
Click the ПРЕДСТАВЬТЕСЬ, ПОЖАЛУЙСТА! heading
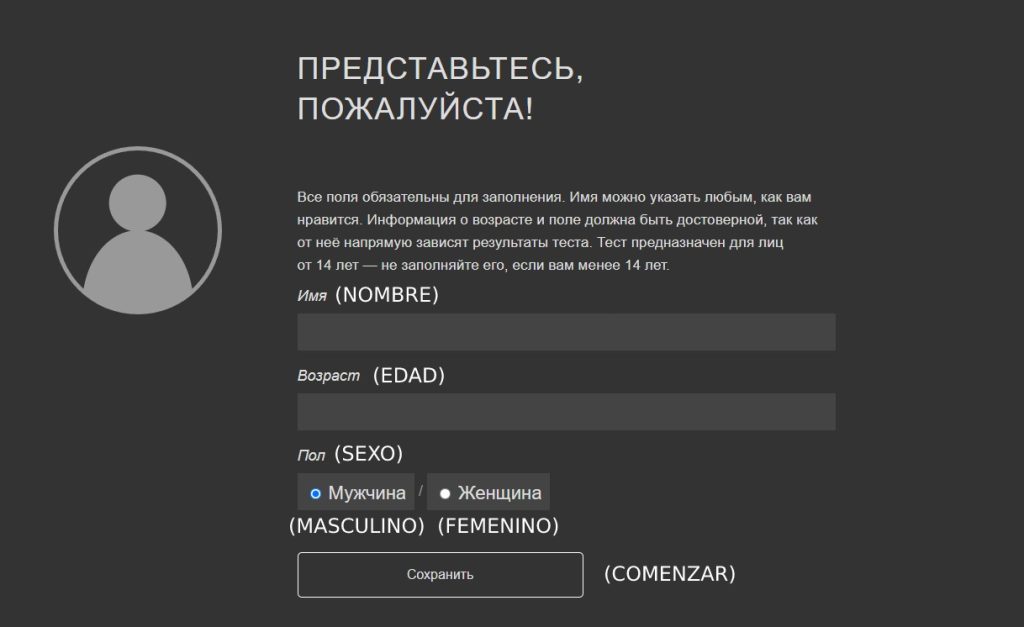[x=440, y=88]
